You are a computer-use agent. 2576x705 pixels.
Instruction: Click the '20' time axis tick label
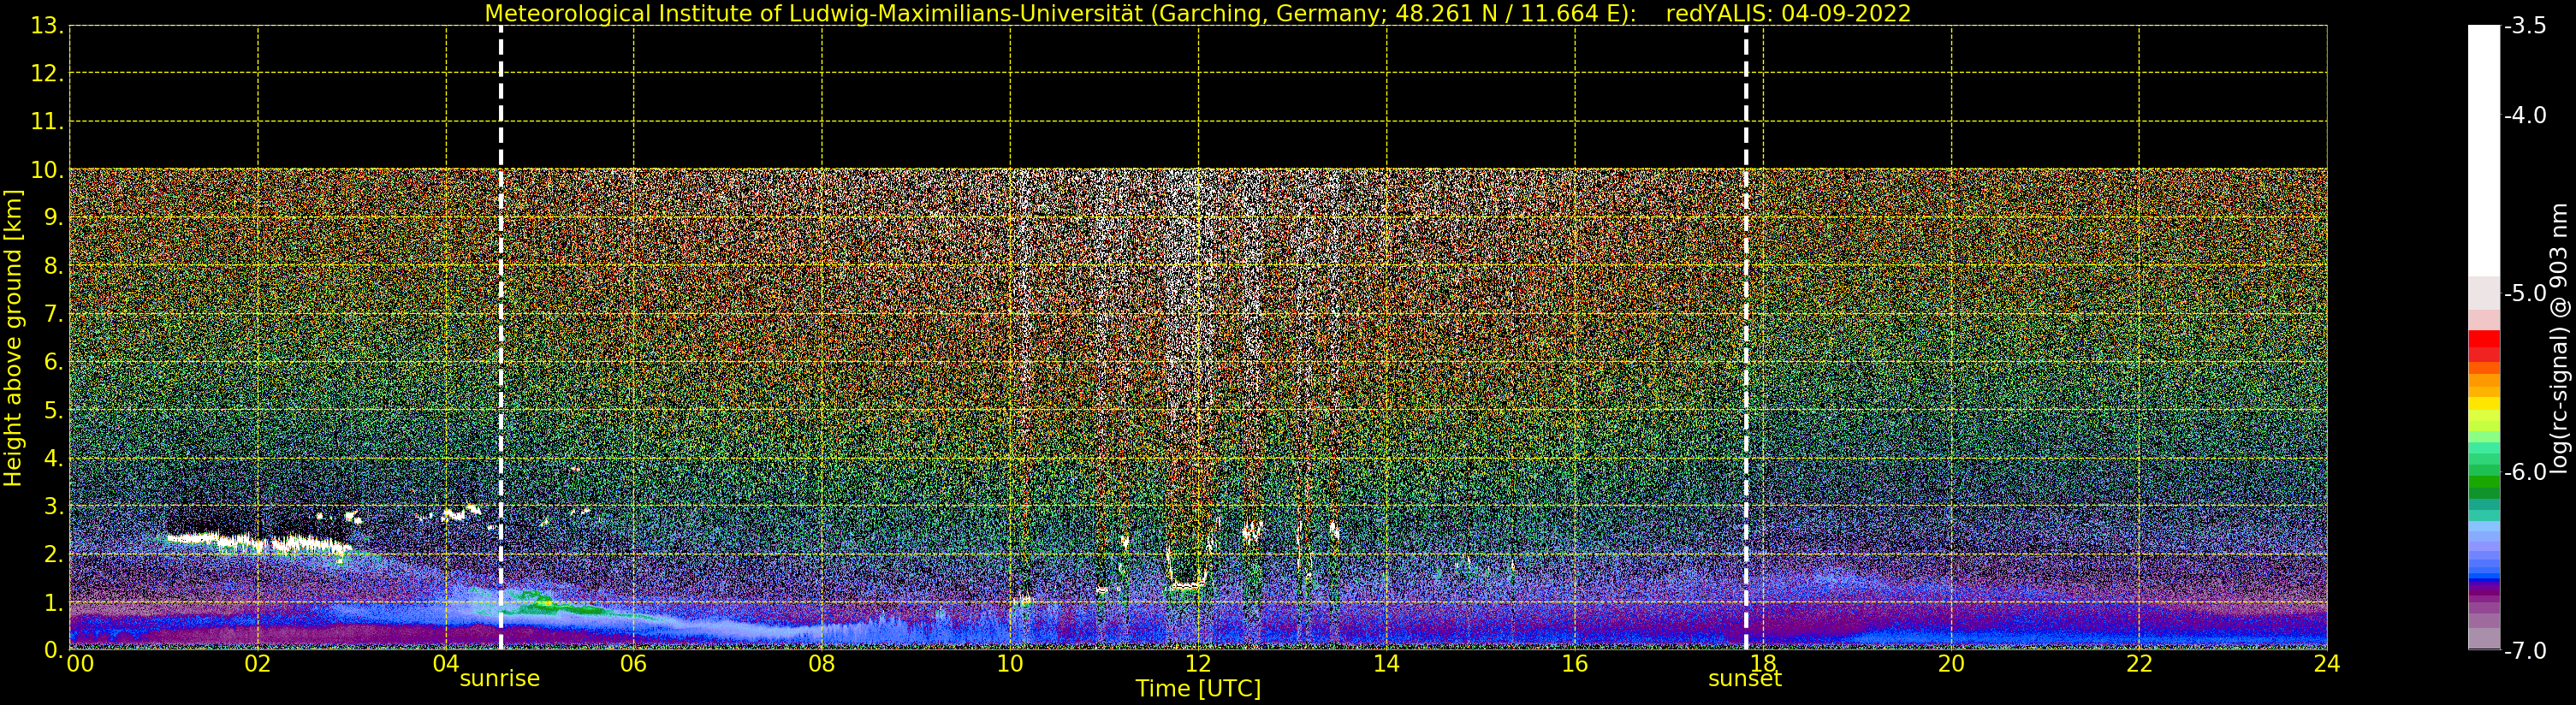tap(1951, 664)
